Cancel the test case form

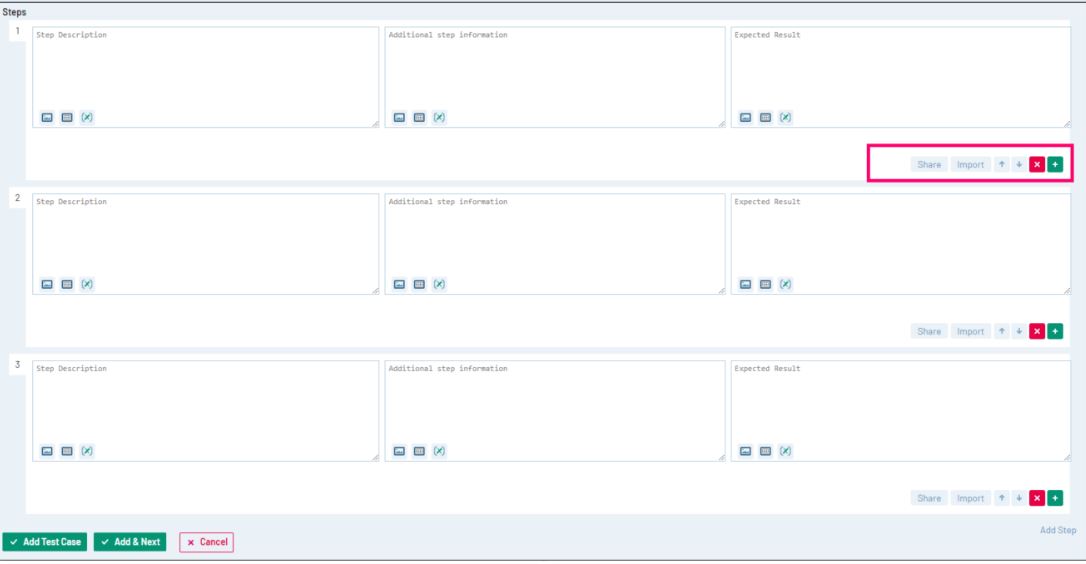pyautogui.click(x=205, y=542)
